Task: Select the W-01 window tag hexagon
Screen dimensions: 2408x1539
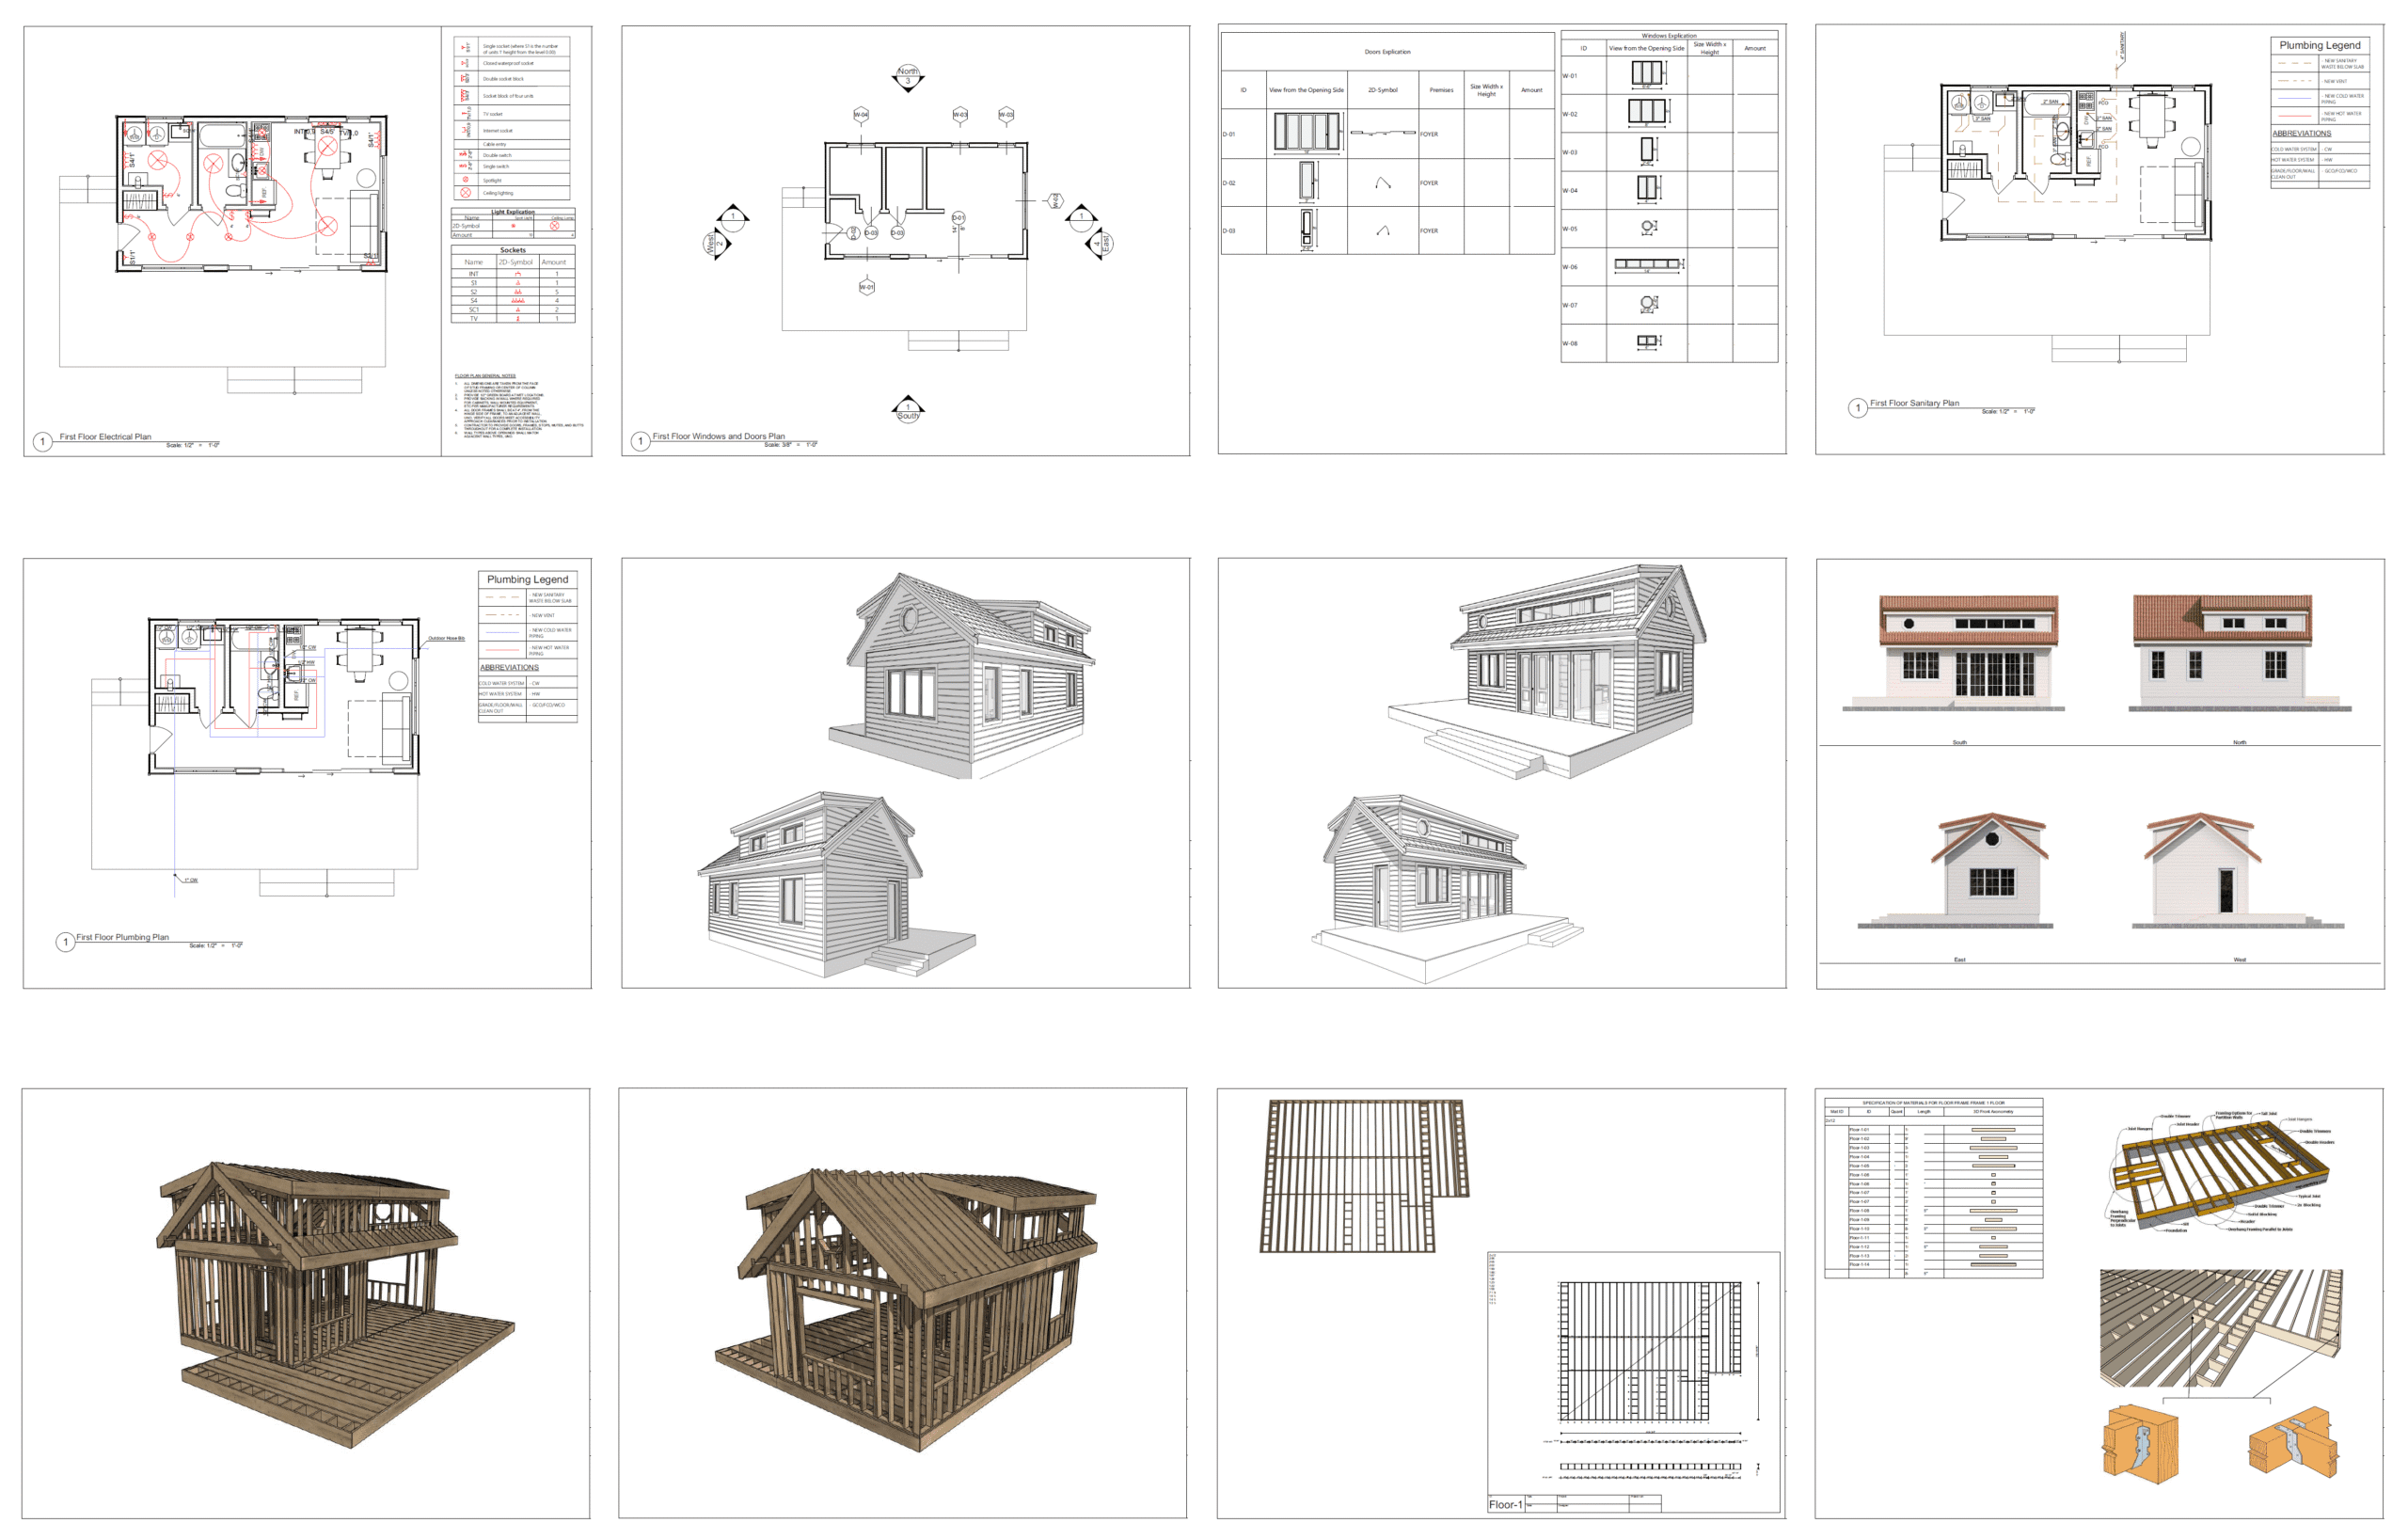Action: (x=867, y=287)
